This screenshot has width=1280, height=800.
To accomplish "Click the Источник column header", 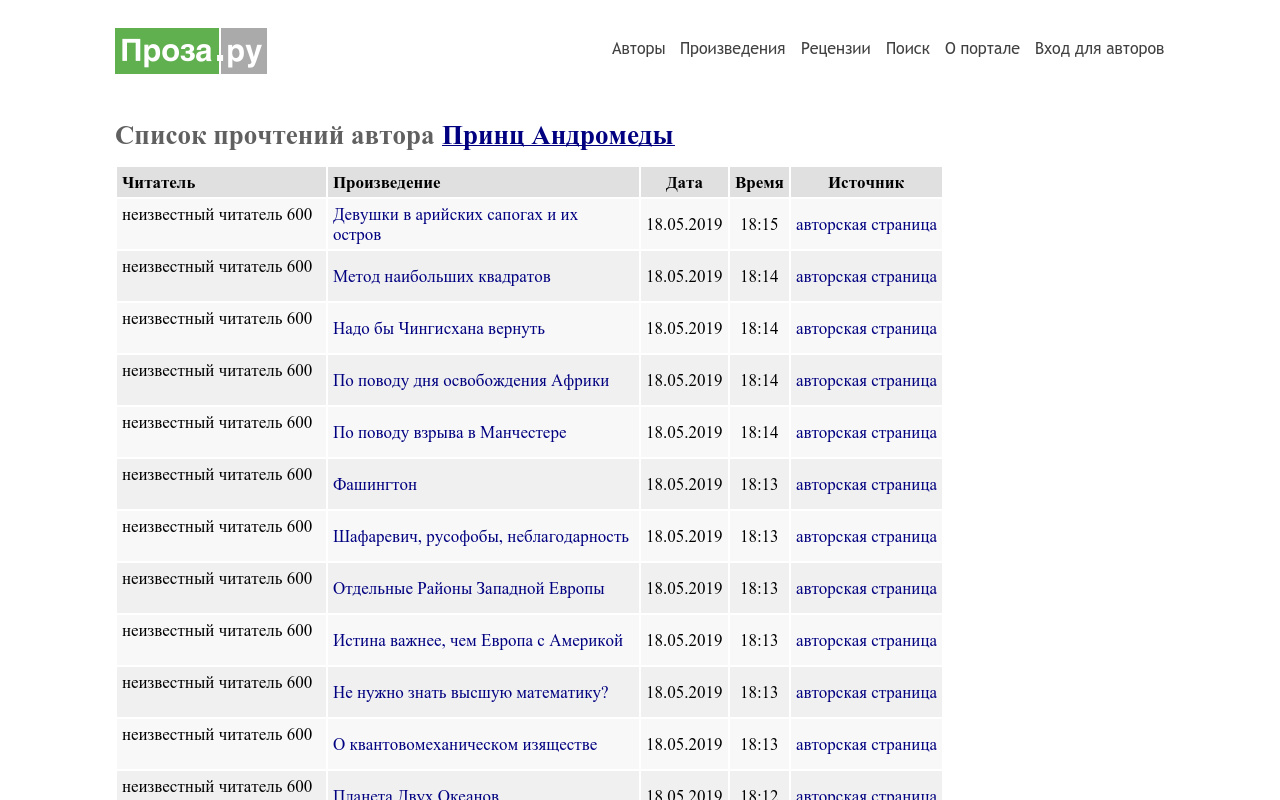I will (866, 182).
